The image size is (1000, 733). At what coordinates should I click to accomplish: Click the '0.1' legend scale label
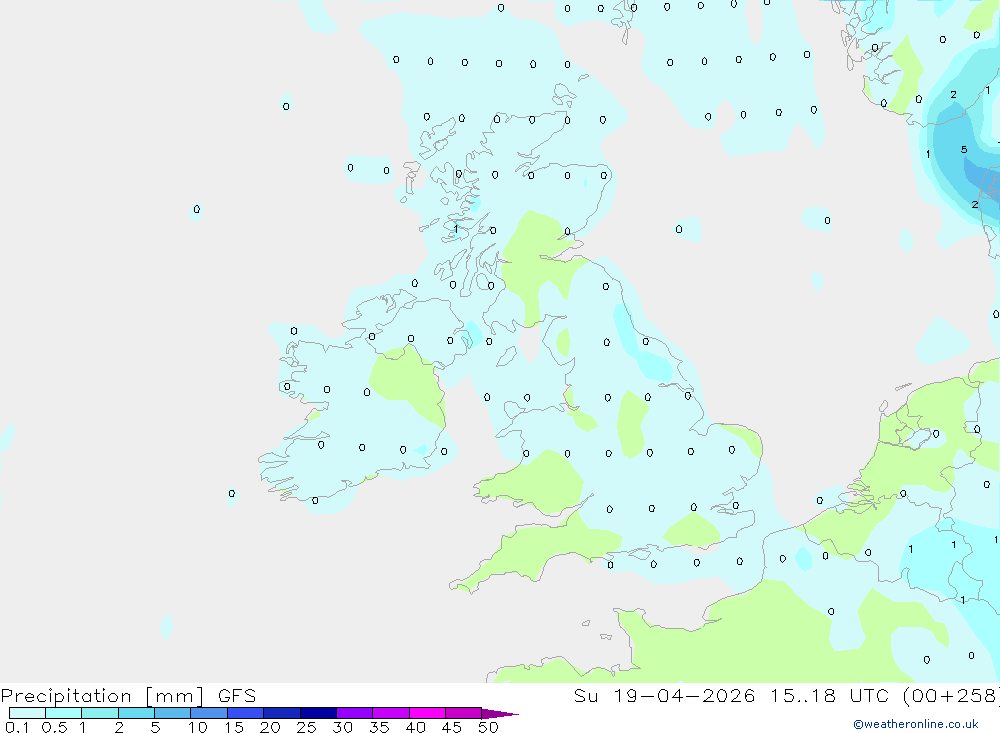click(17, 727)
